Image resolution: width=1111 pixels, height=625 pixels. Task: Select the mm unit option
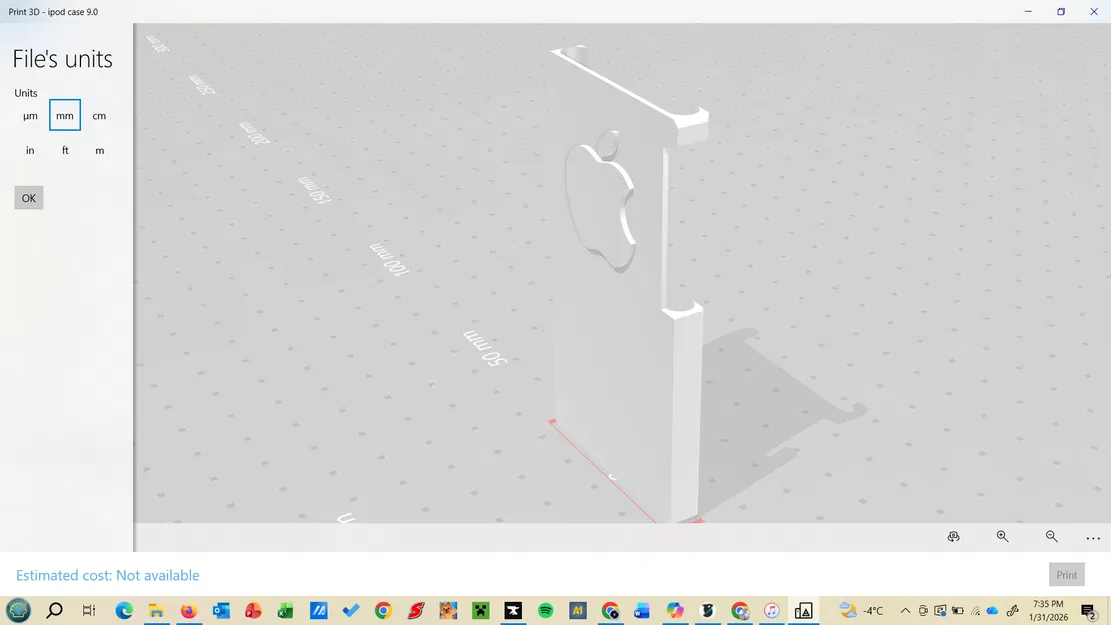point(64,116)
